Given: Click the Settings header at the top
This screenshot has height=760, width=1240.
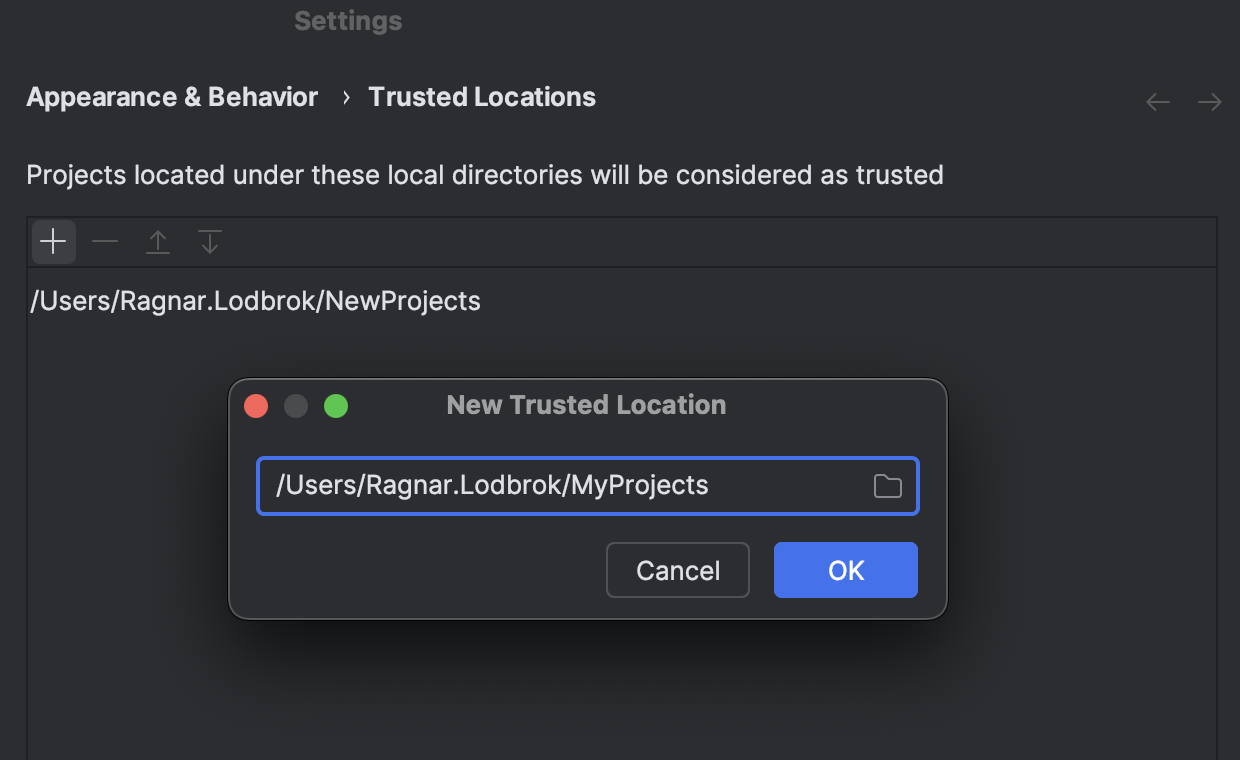Looking at the screenshot, I should tap(347, 20).
